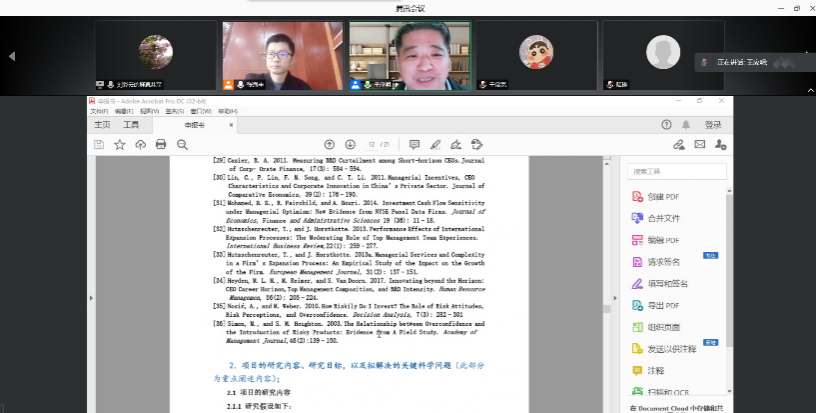Expand the left navigation pane arrow
Screen dimensions: 816x413
pos(93,297)
